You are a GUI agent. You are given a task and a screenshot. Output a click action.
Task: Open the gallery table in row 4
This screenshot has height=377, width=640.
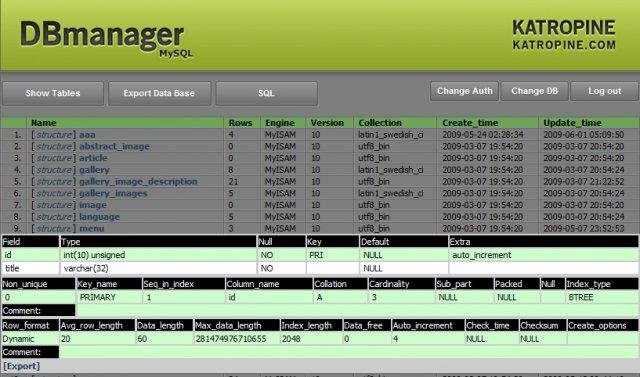[x=94, y=170]
